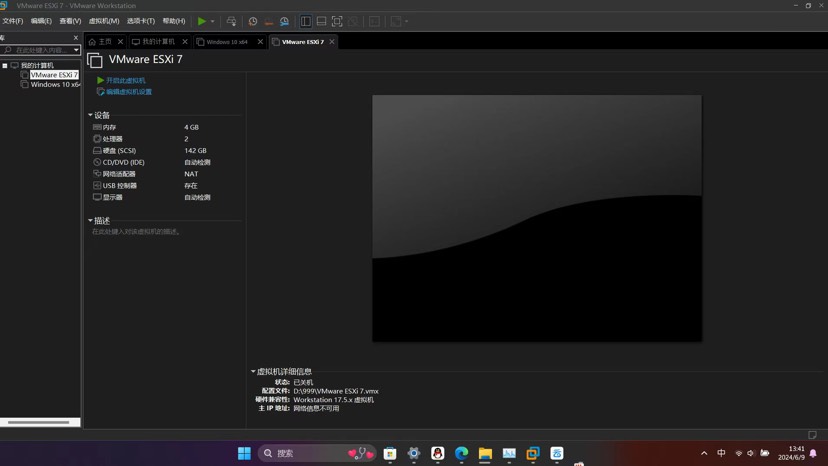The width and height of the screenshot is (828, 466).
Task: Open the snapshot manager icon
Action: click(284, 21)
